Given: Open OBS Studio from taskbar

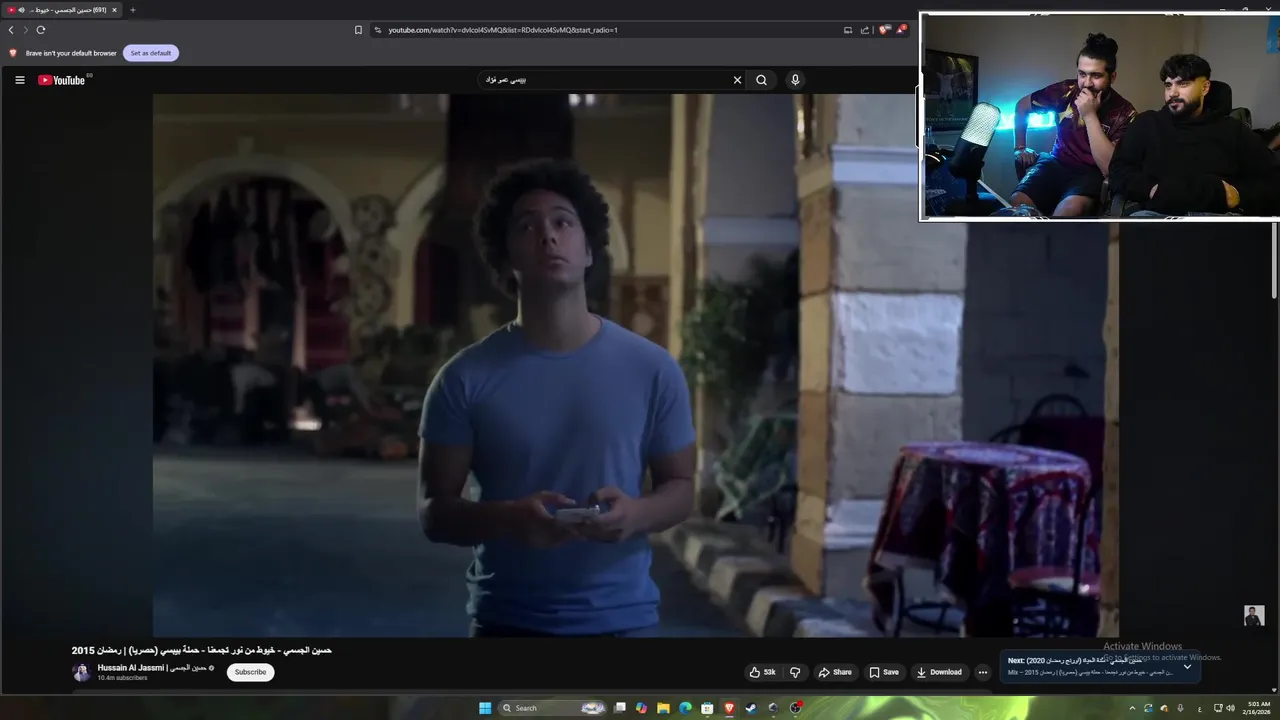Looking at the screenshot, I should (x=795, y=708).
